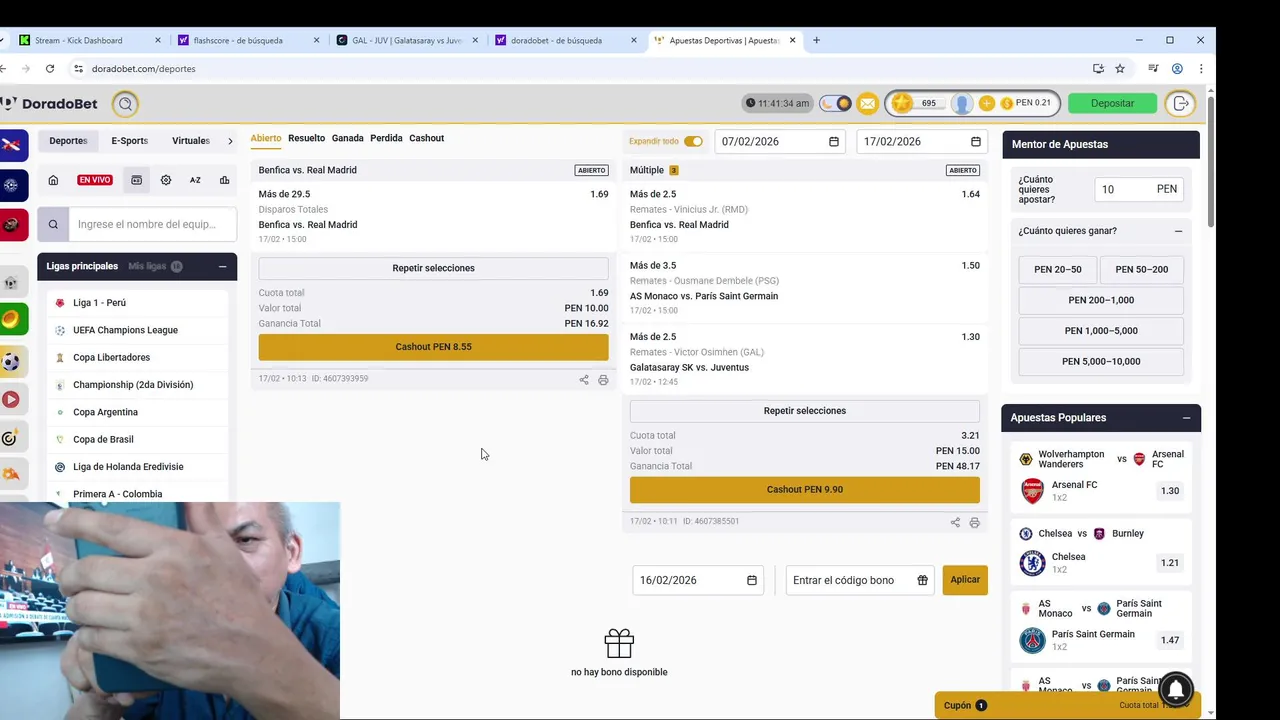The height and width of the screenshot is (720, 1280).
Task: Choose PEN 5,000–10,000 winnings range
Action: [x=1101, y=361]
